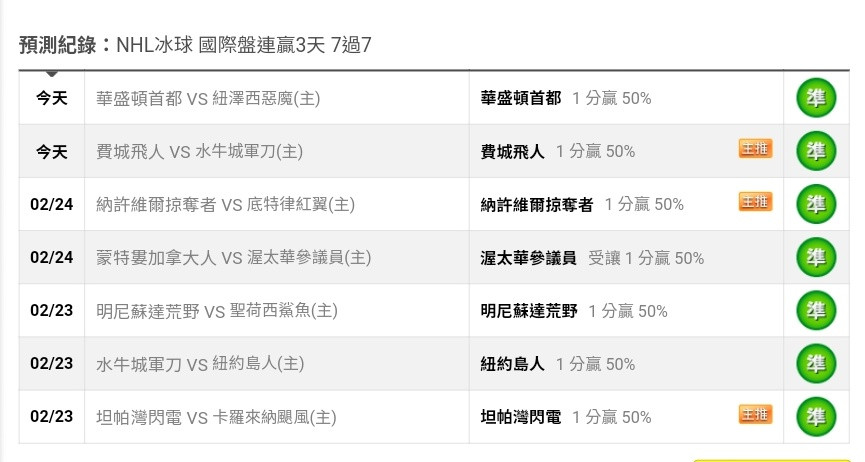Open 蒙特婁加拿大人 VS 渥太華參議員 match

[233, 257]
